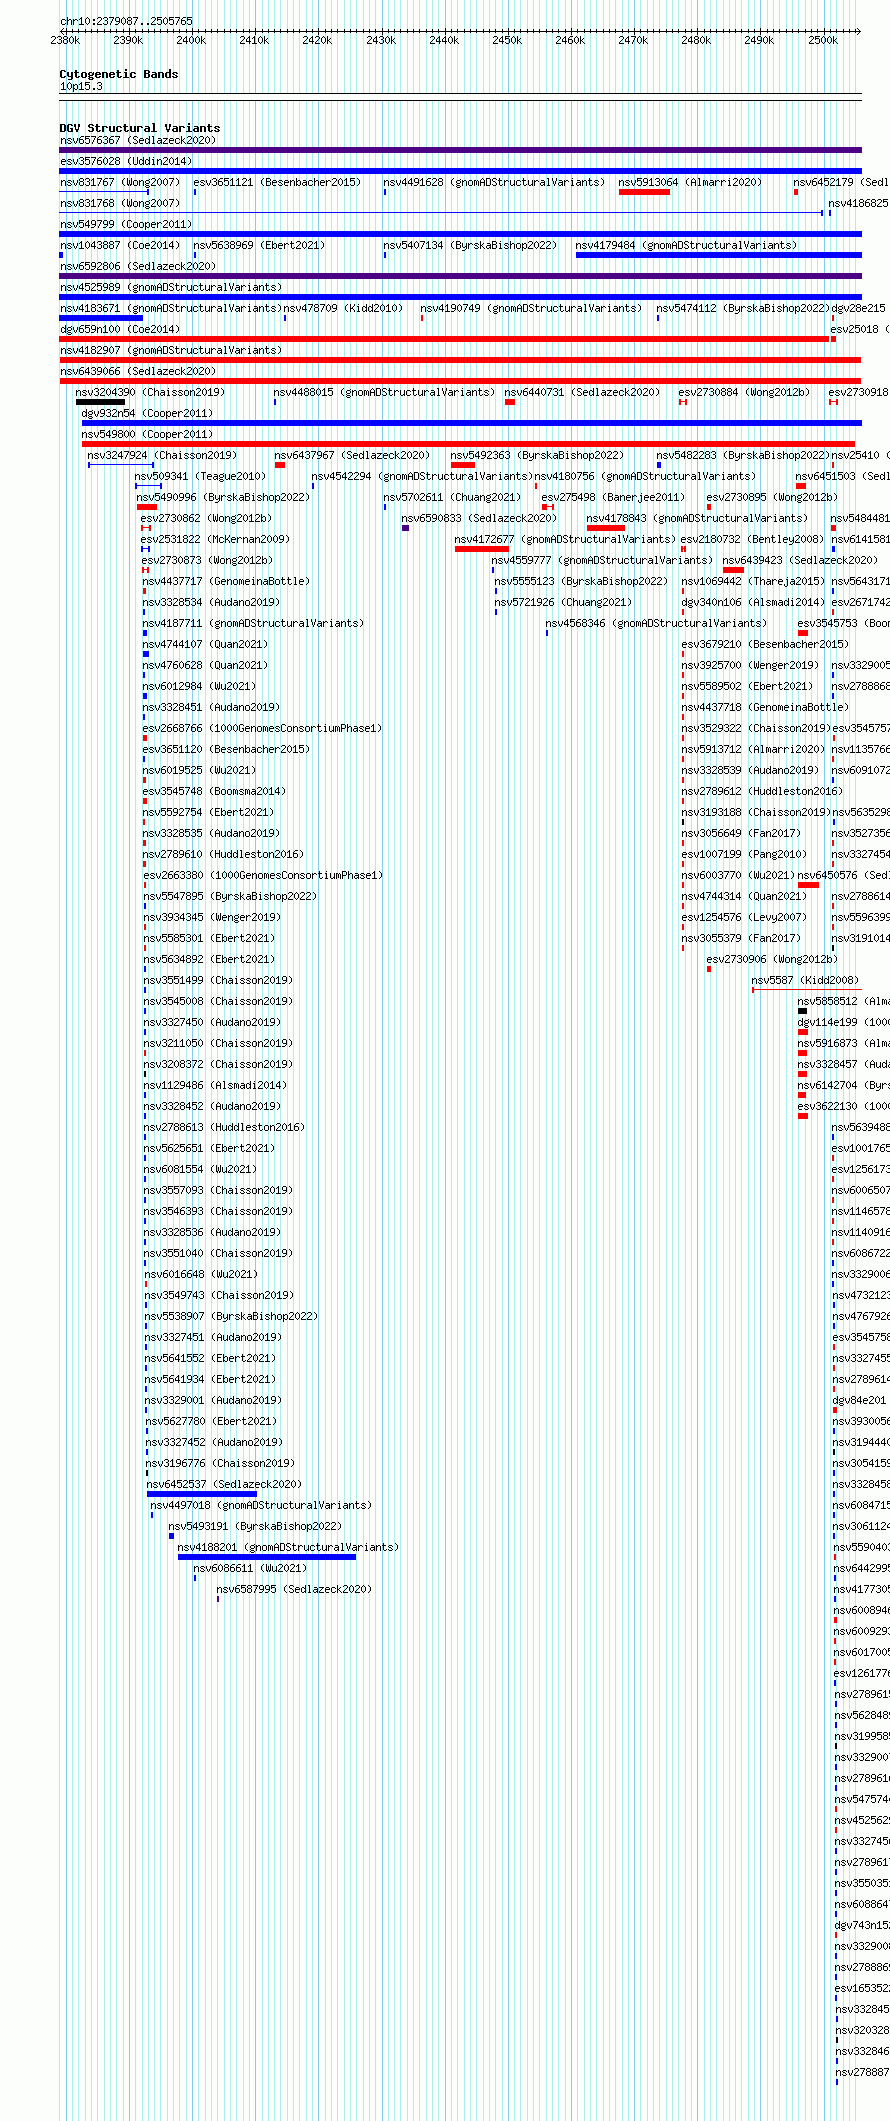890x2121 pixels.
Task: Open nsv5721926 (Chuang2021) entry
Action: [564, 602]
